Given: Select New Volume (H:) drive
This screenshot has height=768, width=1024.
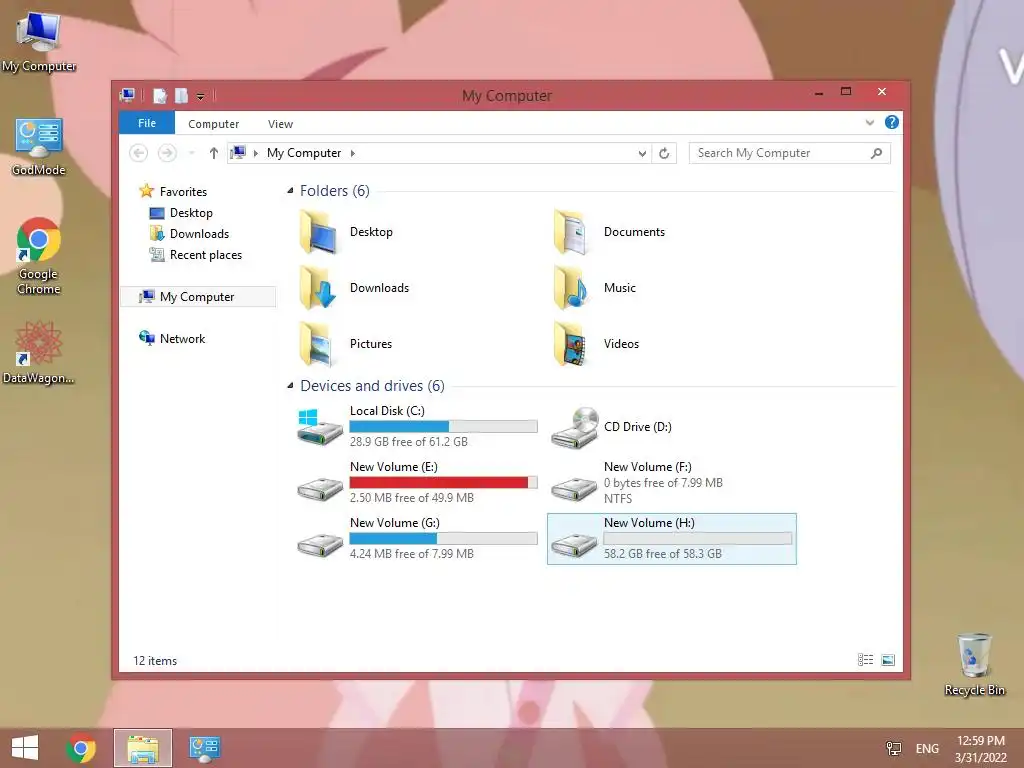Looking at the screenshot, I should pos(671,539).
